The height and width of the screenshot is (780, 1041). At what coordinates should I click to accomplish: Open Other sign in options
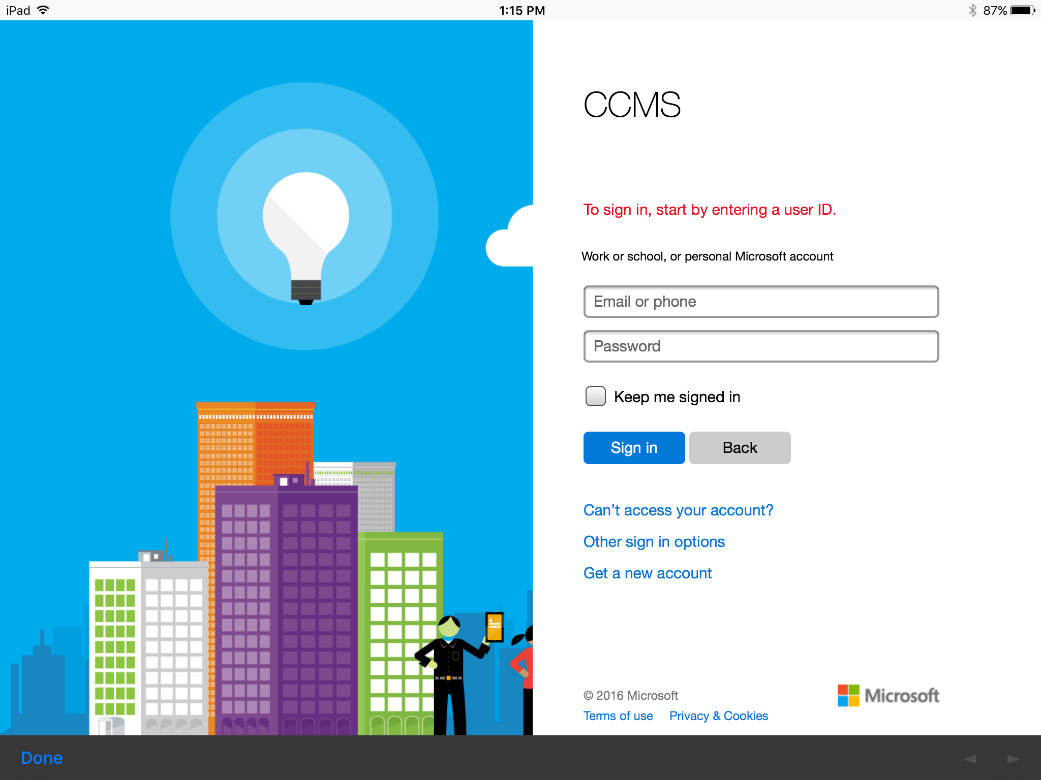coord(654,542)
